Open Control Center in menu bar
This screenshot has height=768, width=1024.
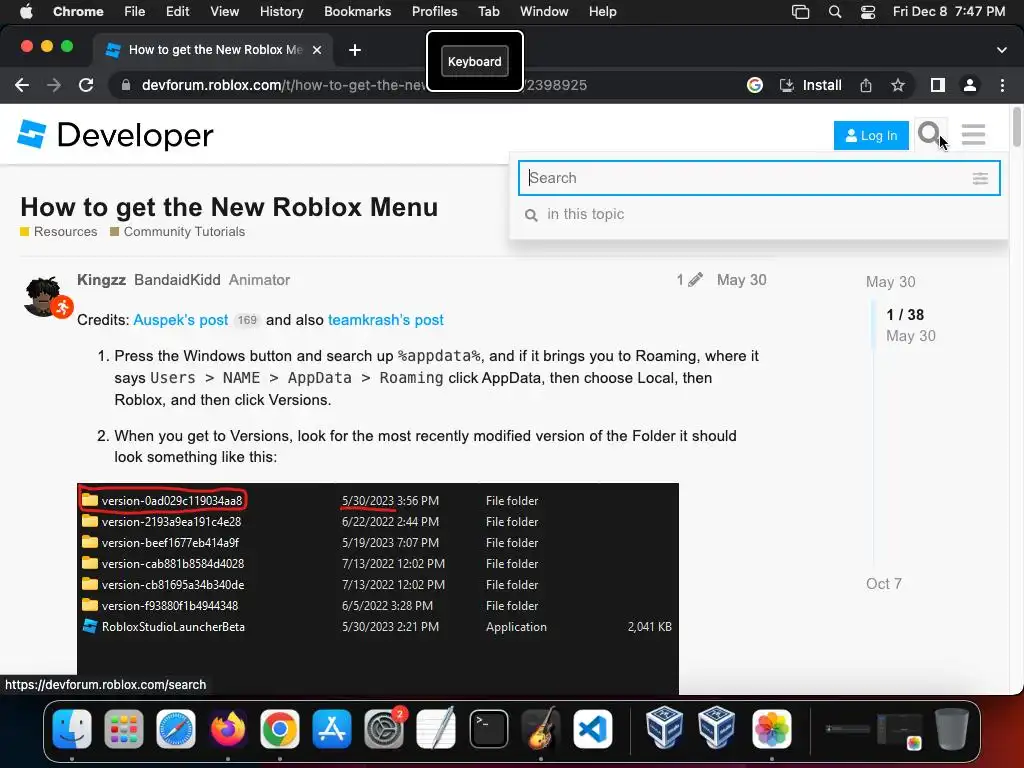click(x=867, y=12)
